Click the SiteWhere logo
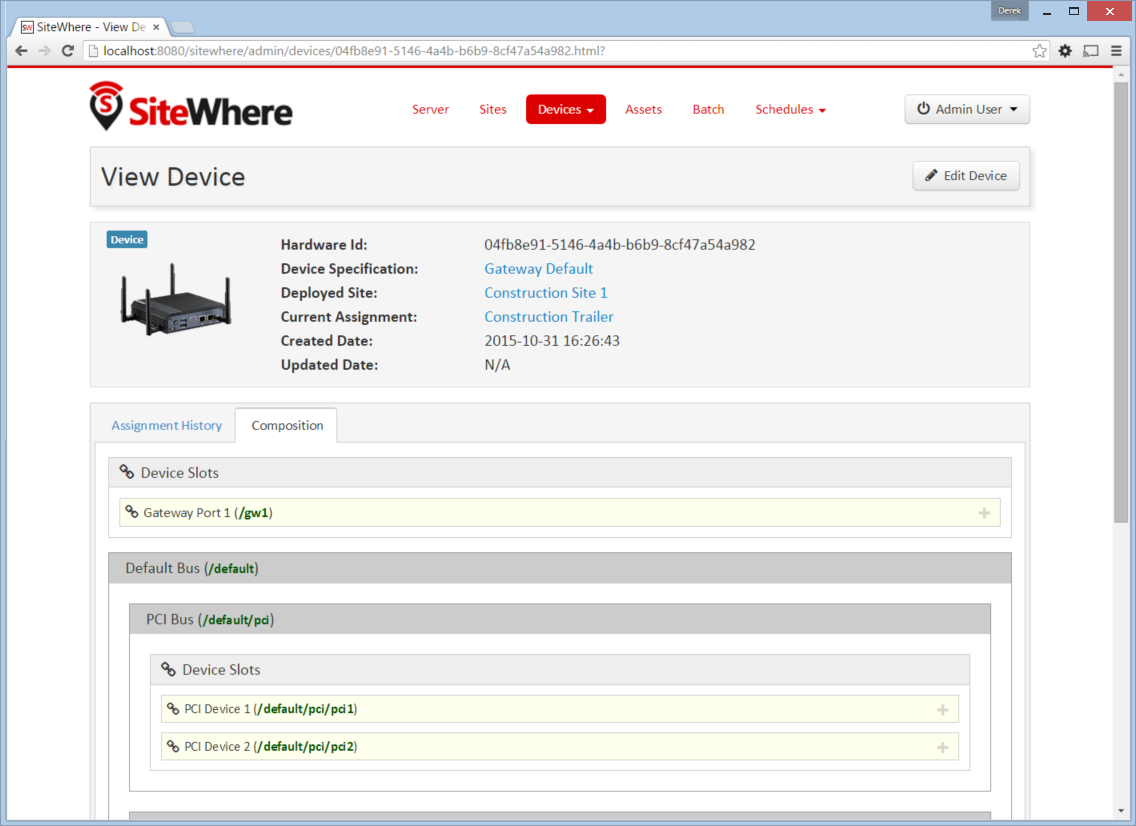Viewport: 1136px width, 826px height. [191, 107]
